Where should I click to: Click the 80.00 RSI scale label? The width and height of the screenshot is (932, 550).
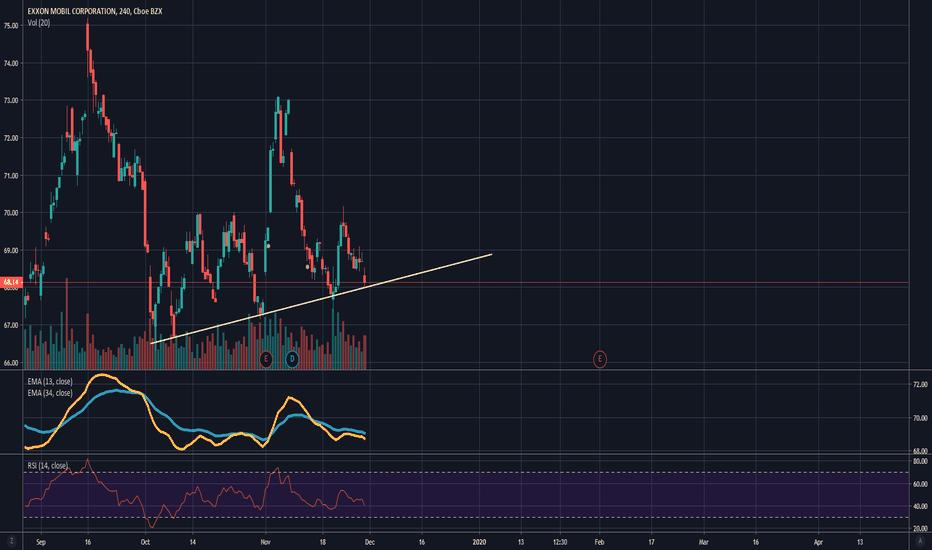coord(920,461)
